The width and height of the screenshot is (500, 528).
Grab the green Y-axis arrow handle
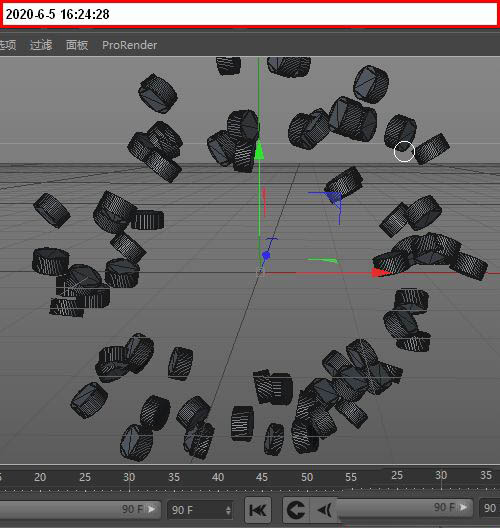[x=259, y=151]
